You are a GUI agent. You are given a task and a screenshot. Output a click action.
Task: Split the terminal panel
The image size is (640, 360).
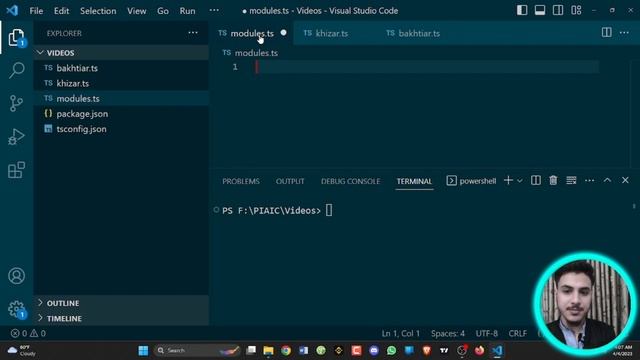click(x=536, y=180)
